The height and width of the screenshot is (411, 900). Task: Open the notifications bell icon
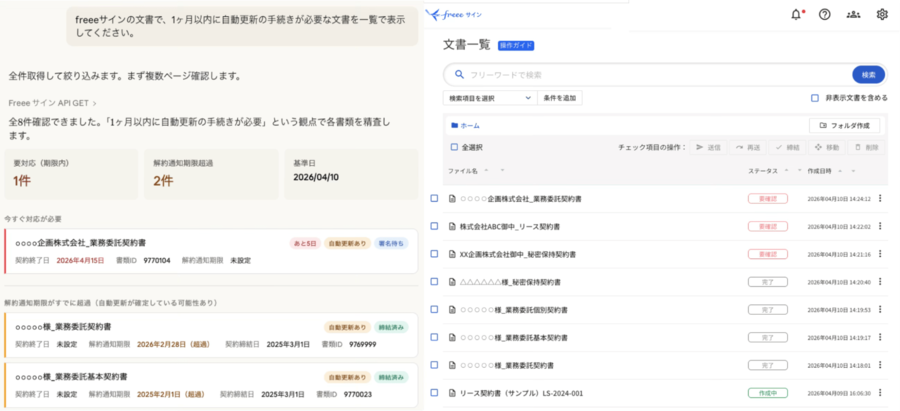[796, 14]
